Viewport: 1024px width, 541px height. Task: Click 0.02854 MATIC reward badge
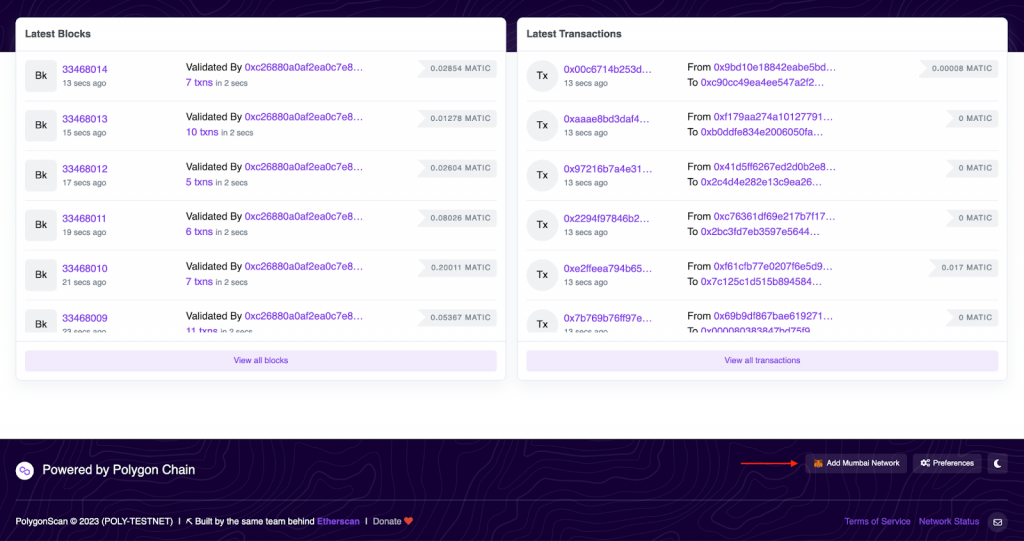tap(457, 69)
